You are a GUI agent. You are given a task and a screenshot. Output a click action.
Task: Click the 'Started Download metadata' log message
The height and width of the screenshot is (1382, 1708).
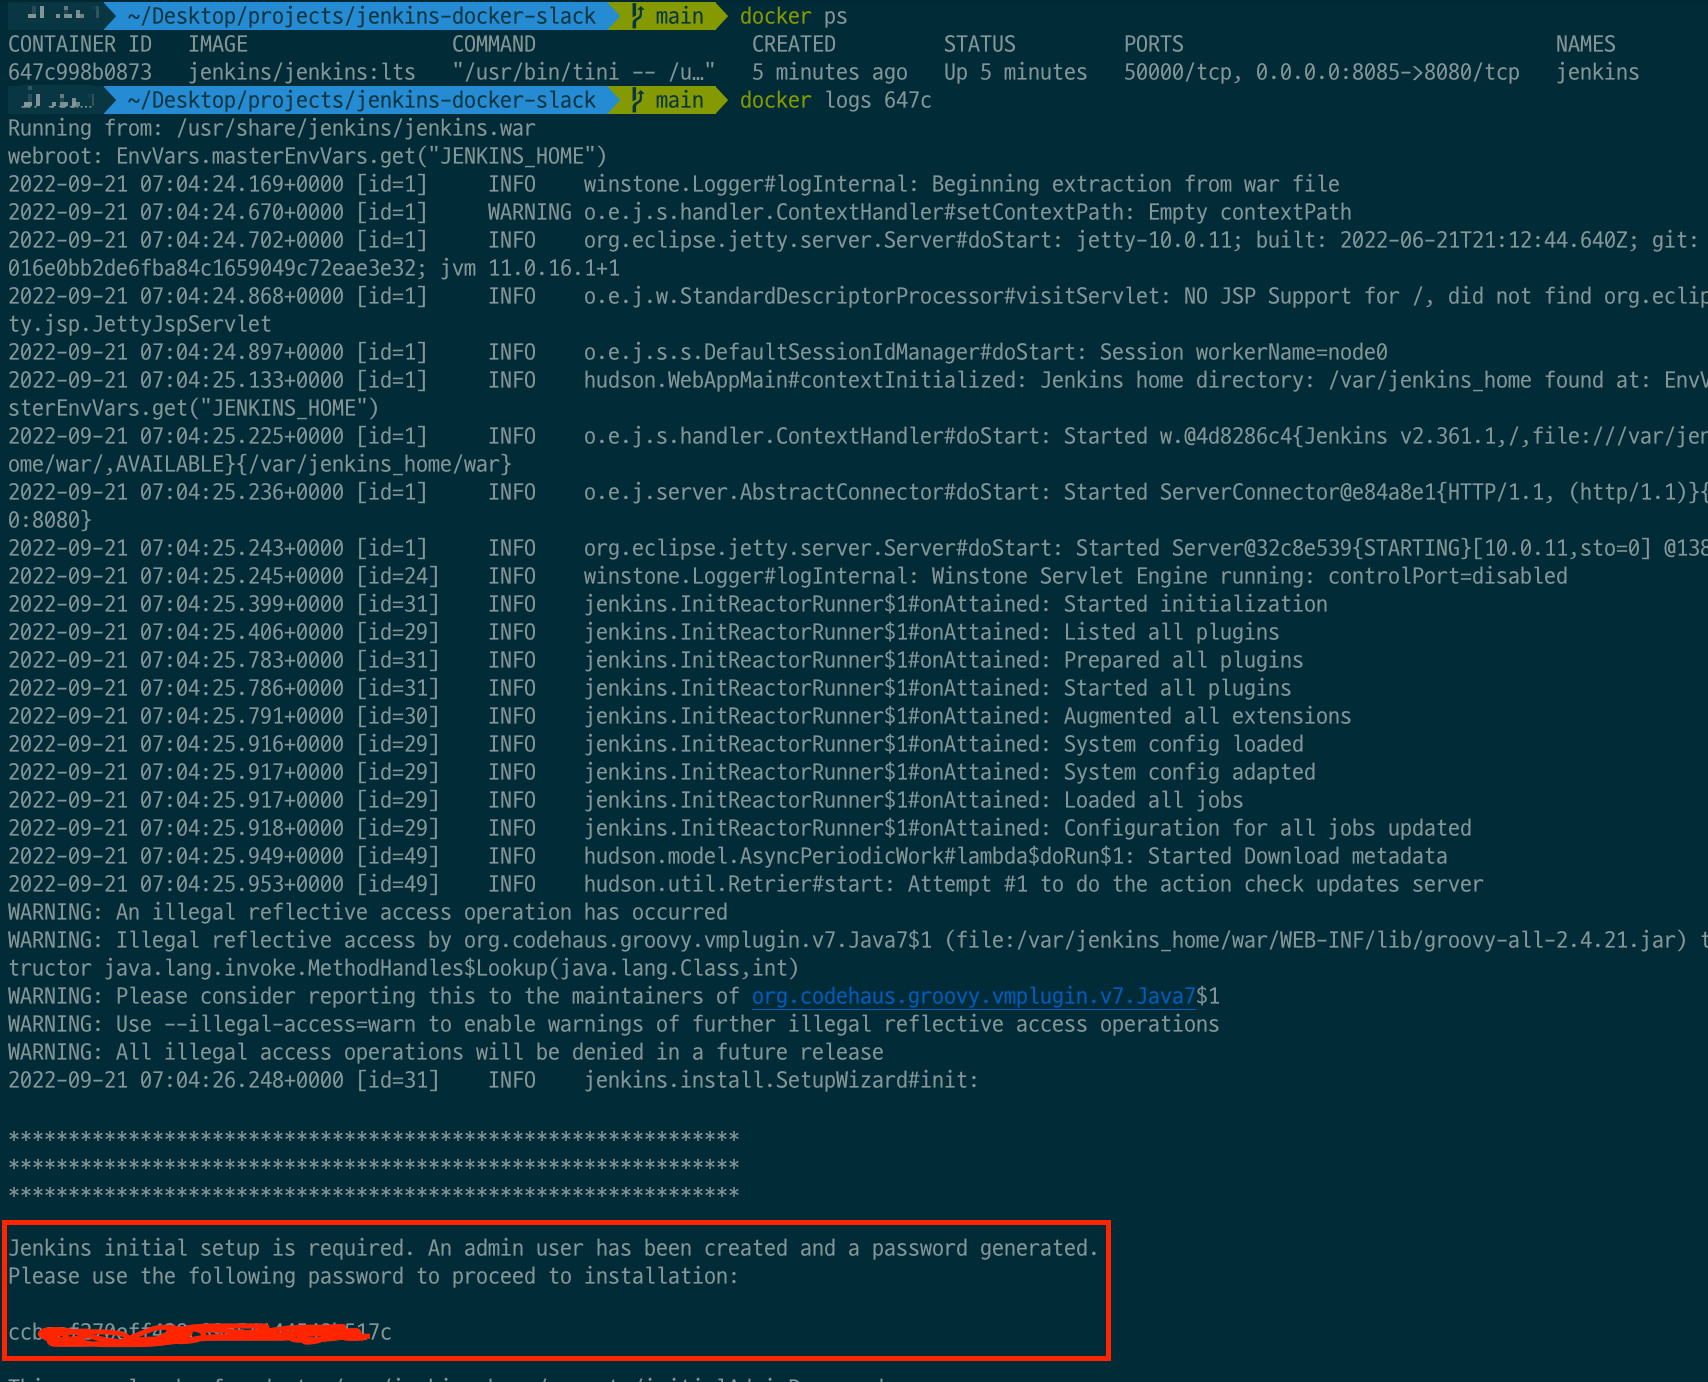click(x=1298, y=856)
